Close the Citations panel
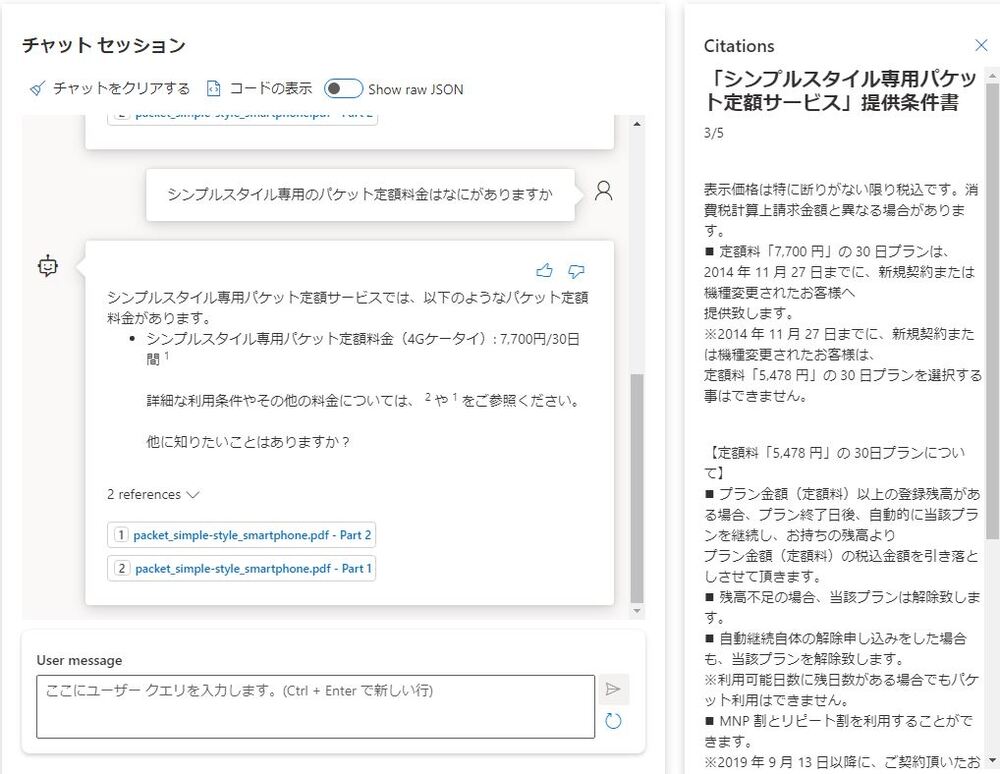This screenshot has height=774, width=1000. pyautogui.click(x=981, y=45)
